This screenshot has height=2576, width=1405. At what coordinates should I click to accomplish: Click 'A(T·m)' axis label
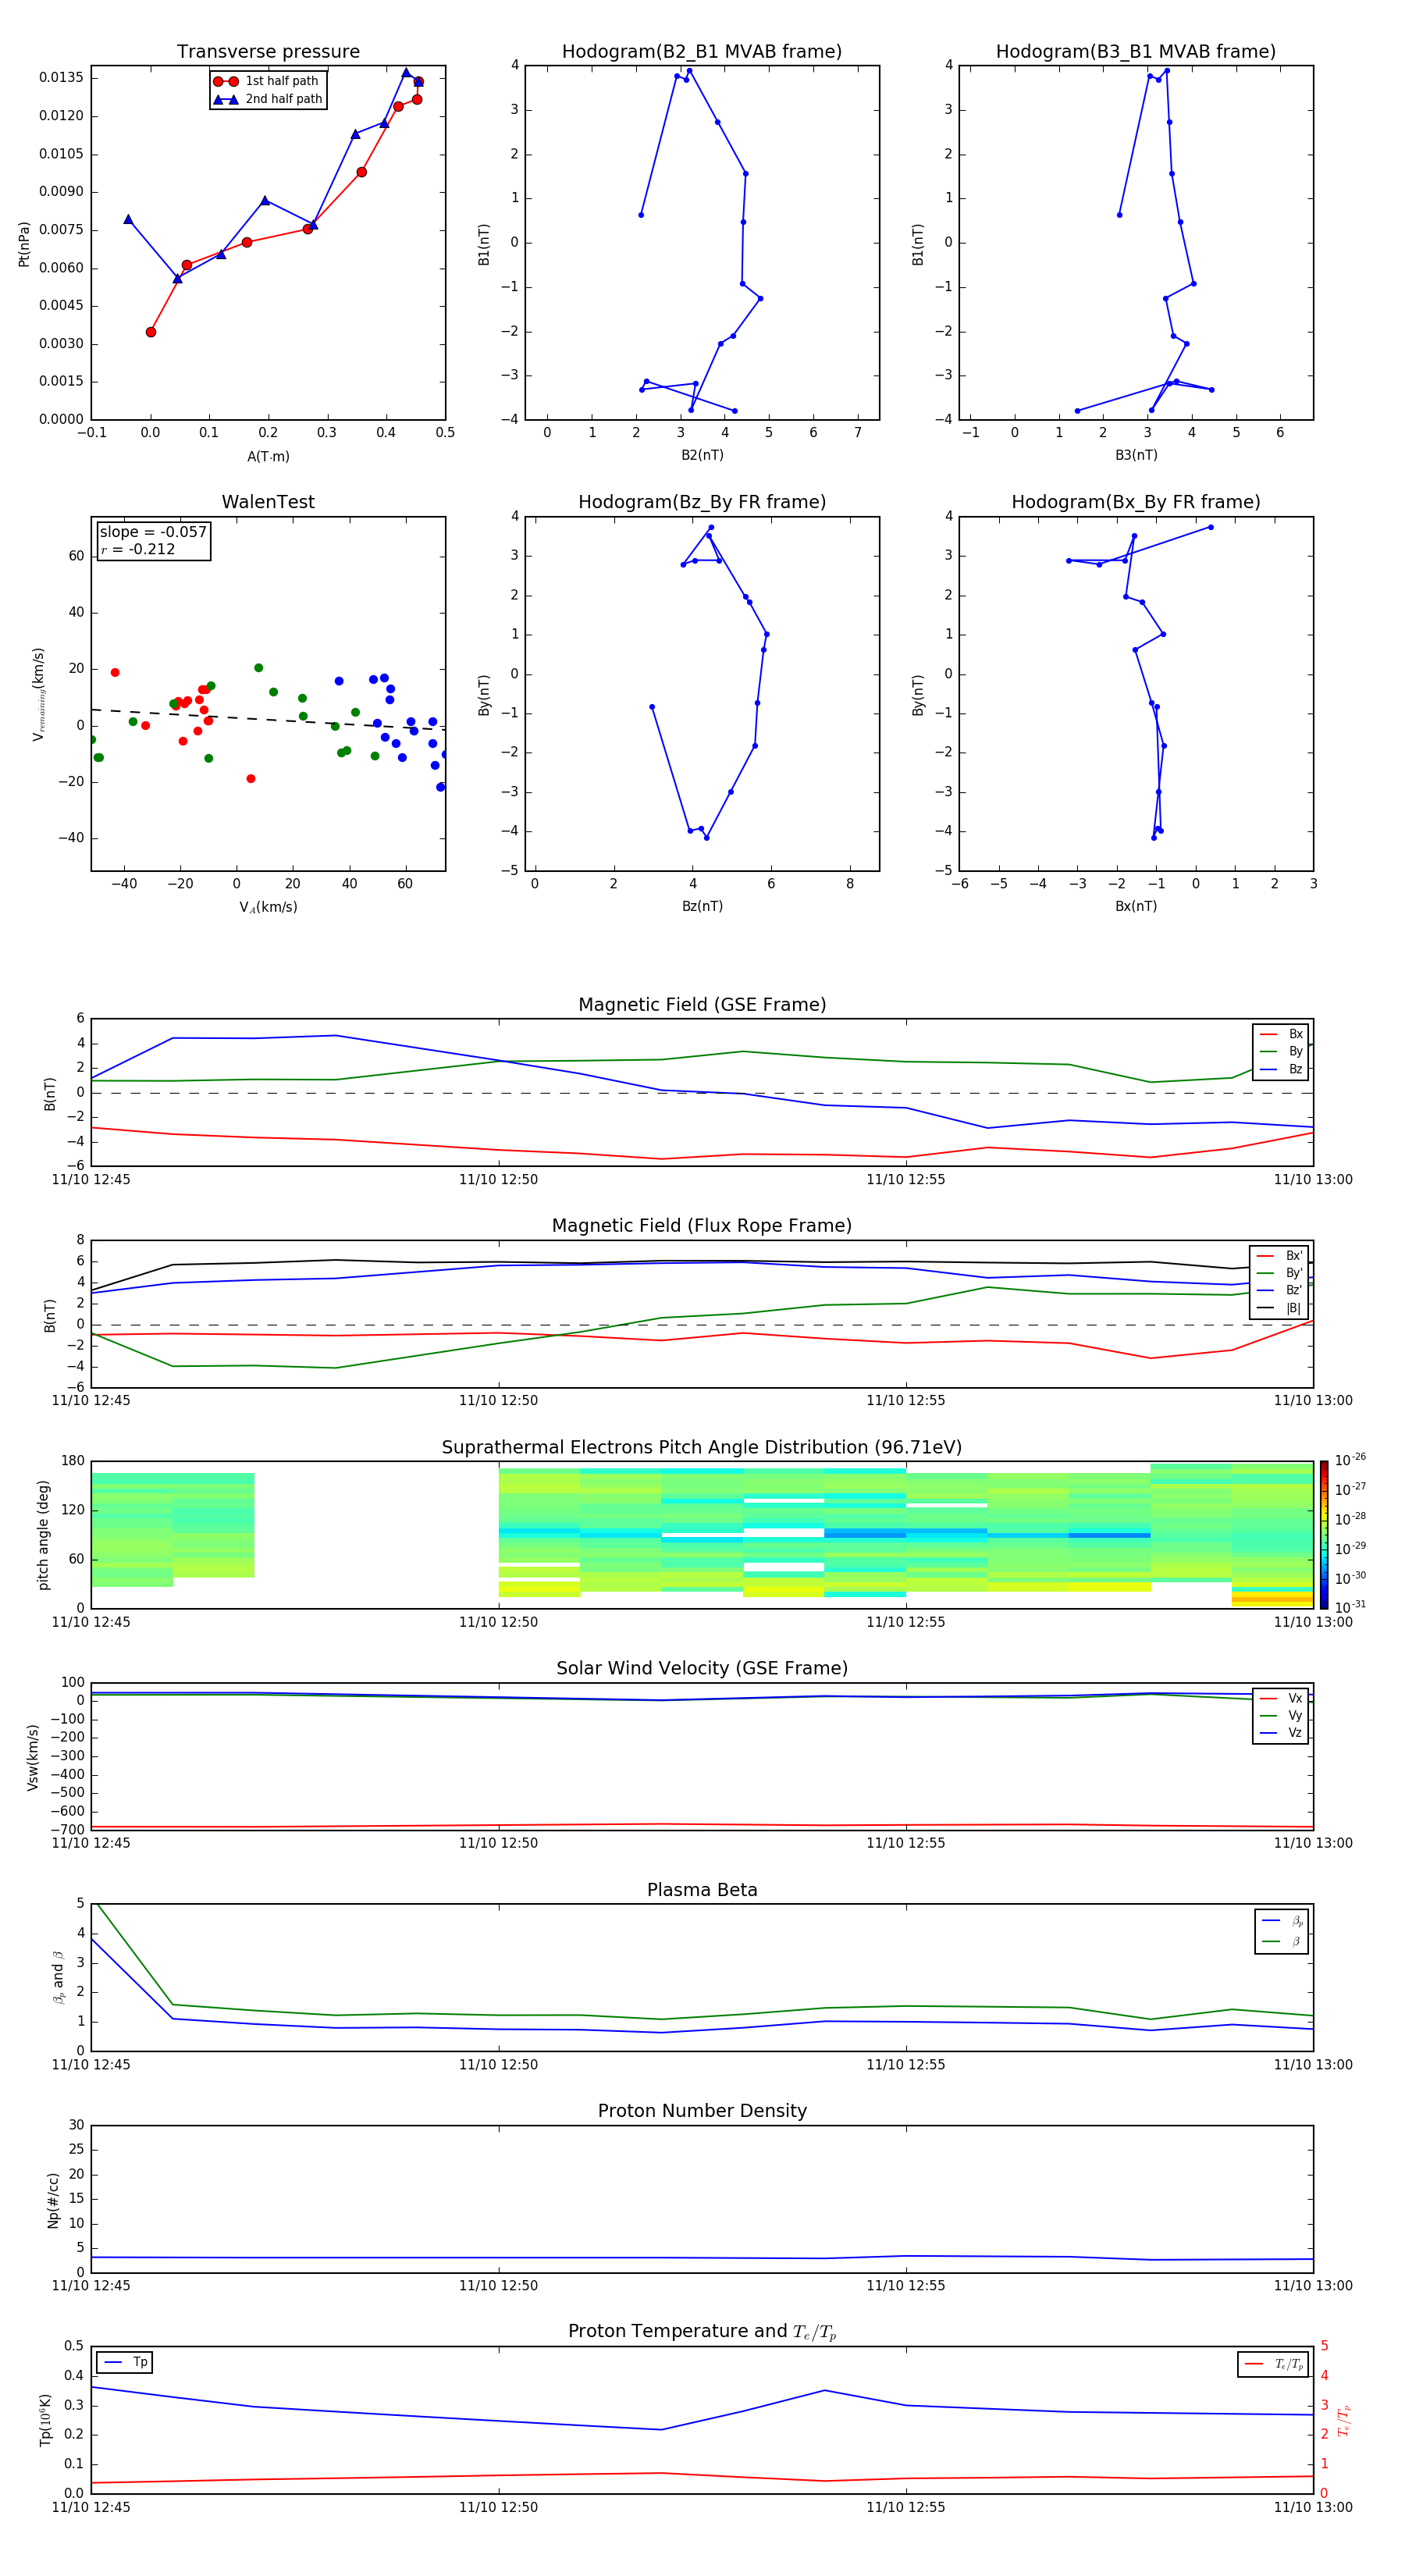pos(268,456)
